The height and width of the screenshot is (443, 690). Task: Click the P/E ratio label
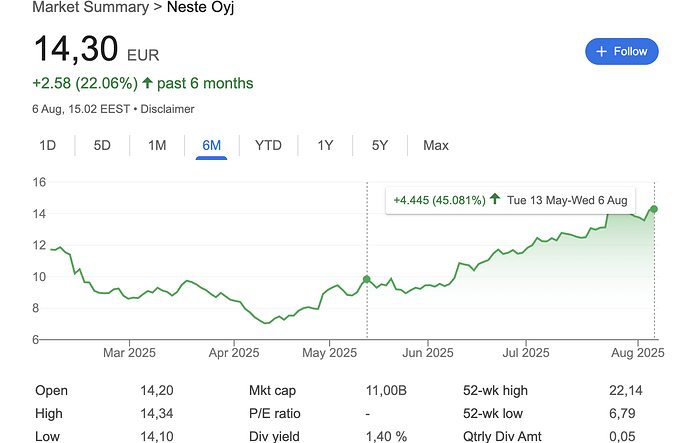click(x=275, y=413)
